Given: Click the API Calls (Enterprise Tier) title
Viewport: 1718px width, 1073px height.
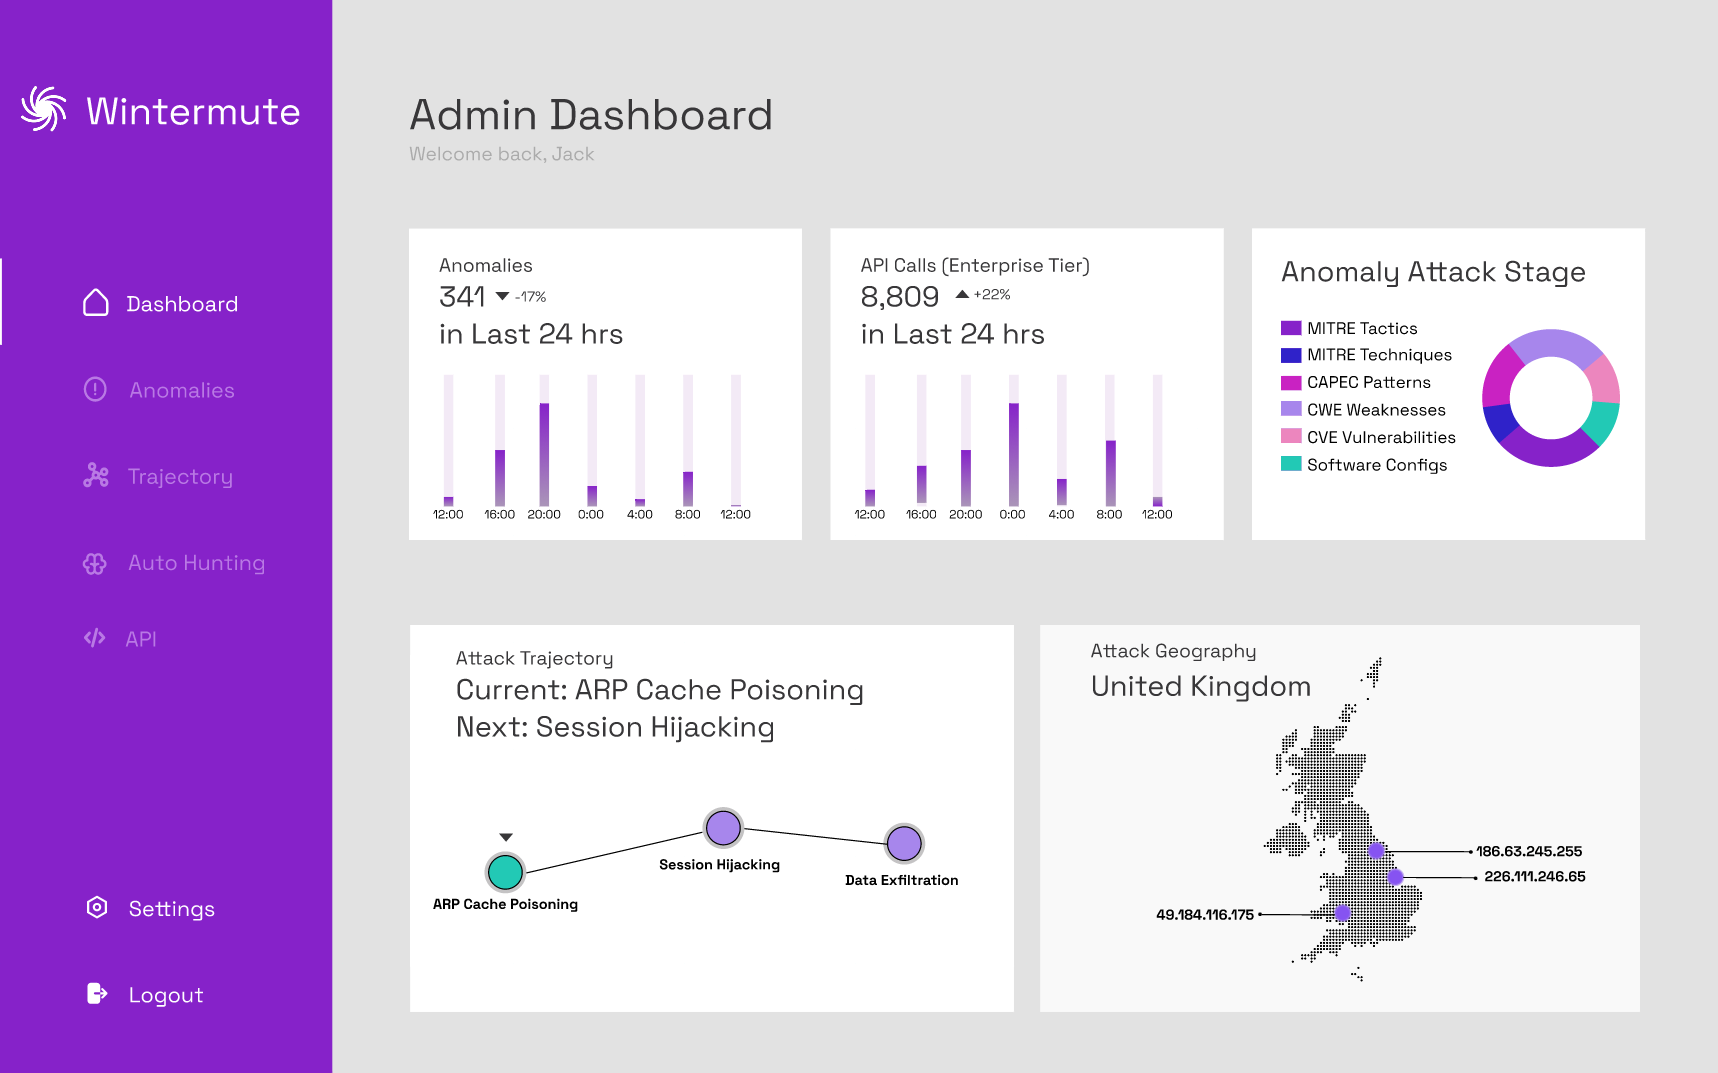Looking at the screenshot, I should pos(975,265).
